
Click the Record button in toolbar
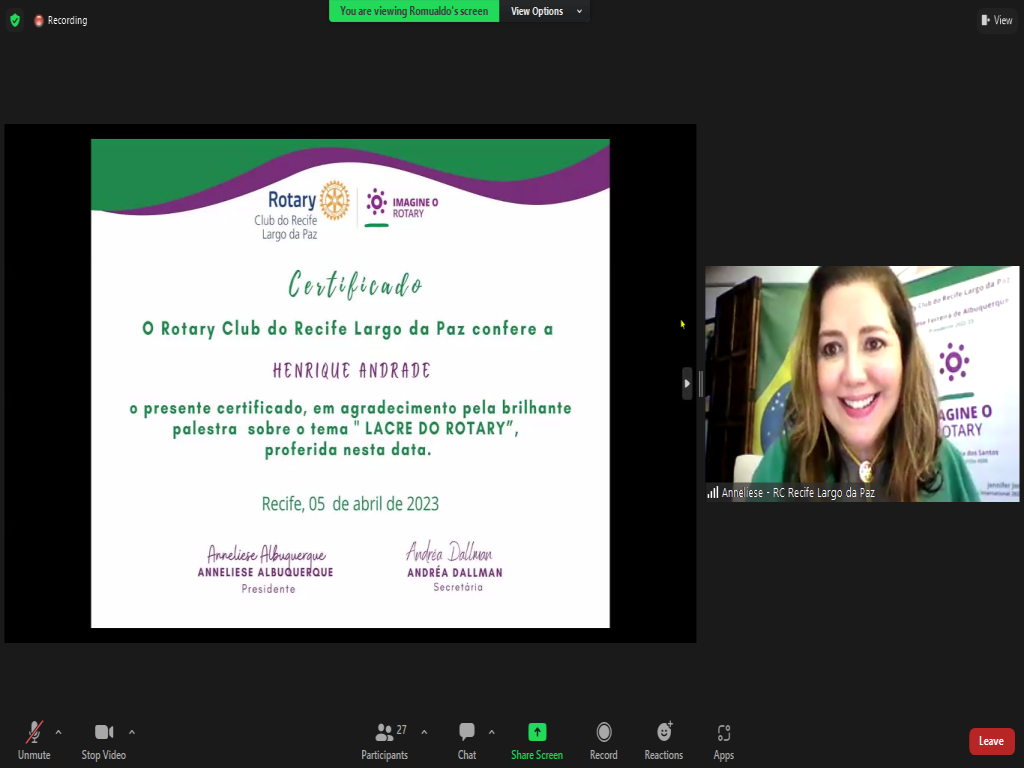[x=603, y=739]
